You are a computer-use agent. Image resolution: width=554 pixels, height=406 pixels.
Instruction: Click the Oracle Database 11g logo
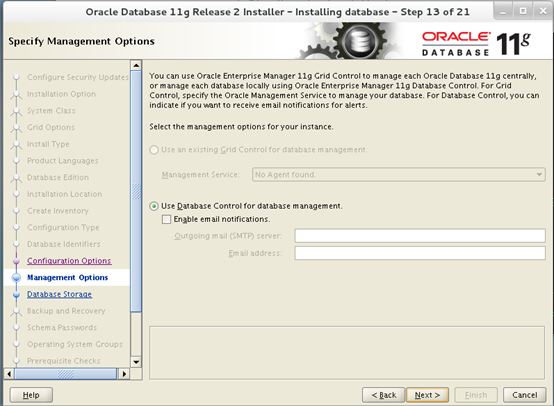476,44
